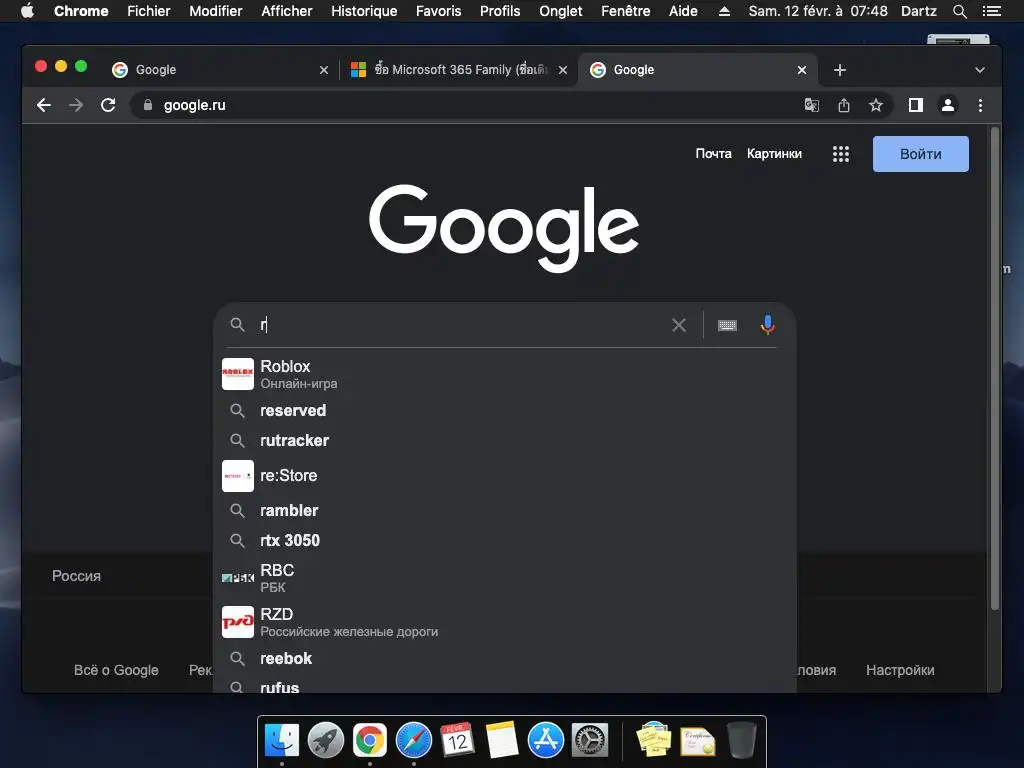Click inside the Google search field
This screenshot has height=768, width=1024.
(x=464, y=325)
